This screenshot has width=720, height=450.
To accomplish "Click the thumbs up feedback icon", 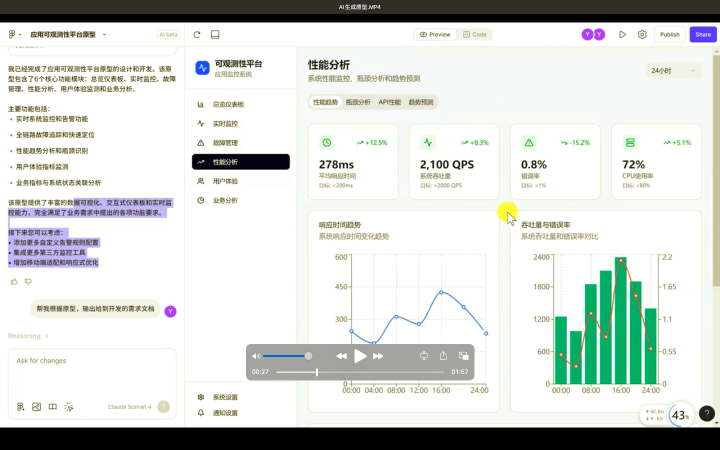I will [14, 282].
